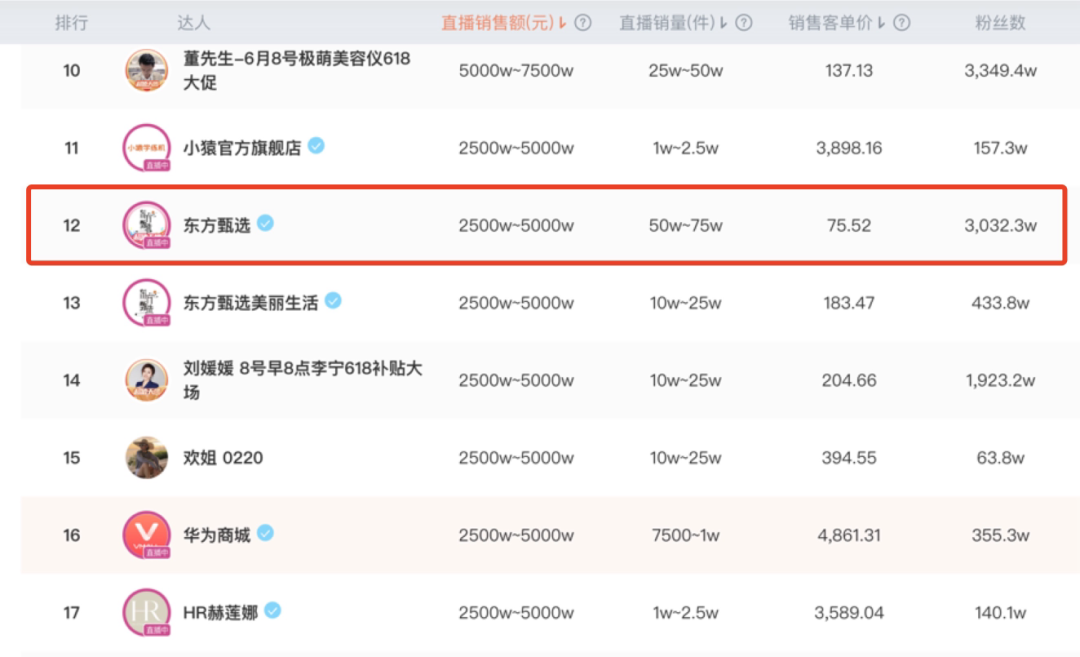Sort by 销售客单价 column arrow
This screenshot has width=1080, height=657.
[x=881, y=23]
